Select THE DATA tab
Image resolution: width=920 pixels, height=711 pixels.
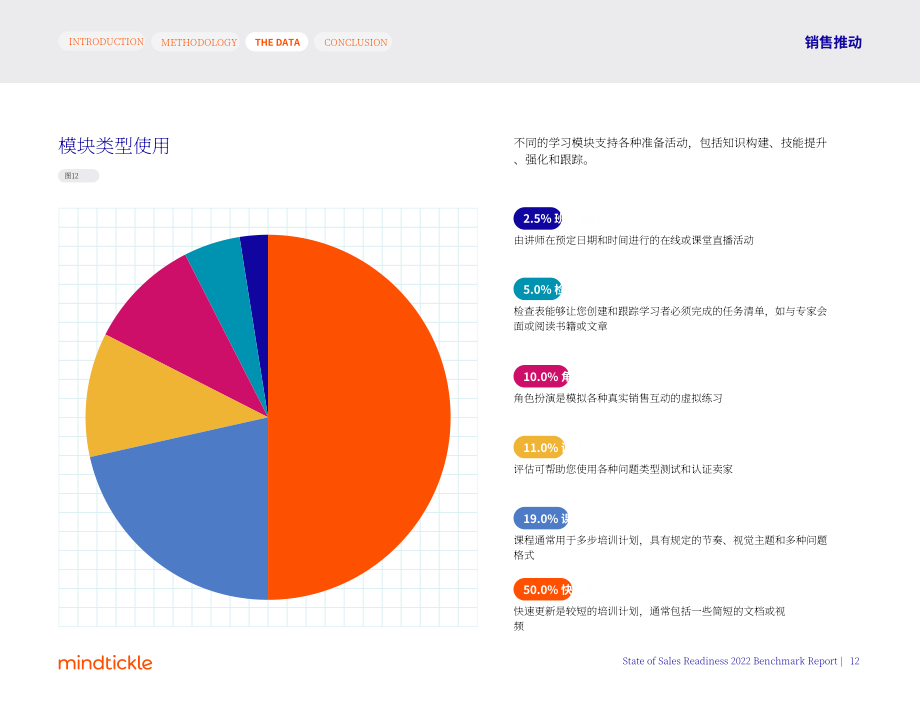[277, 42]
